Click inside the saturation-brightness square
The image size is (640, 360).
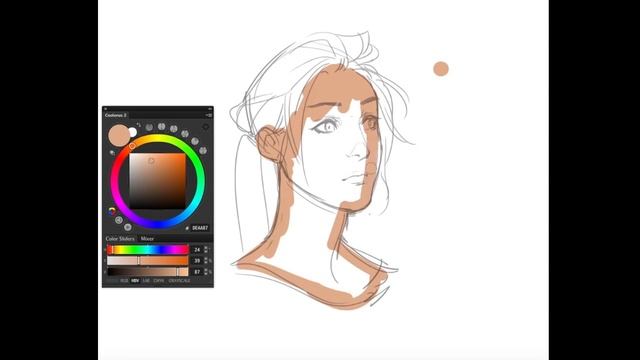[158, 181]
